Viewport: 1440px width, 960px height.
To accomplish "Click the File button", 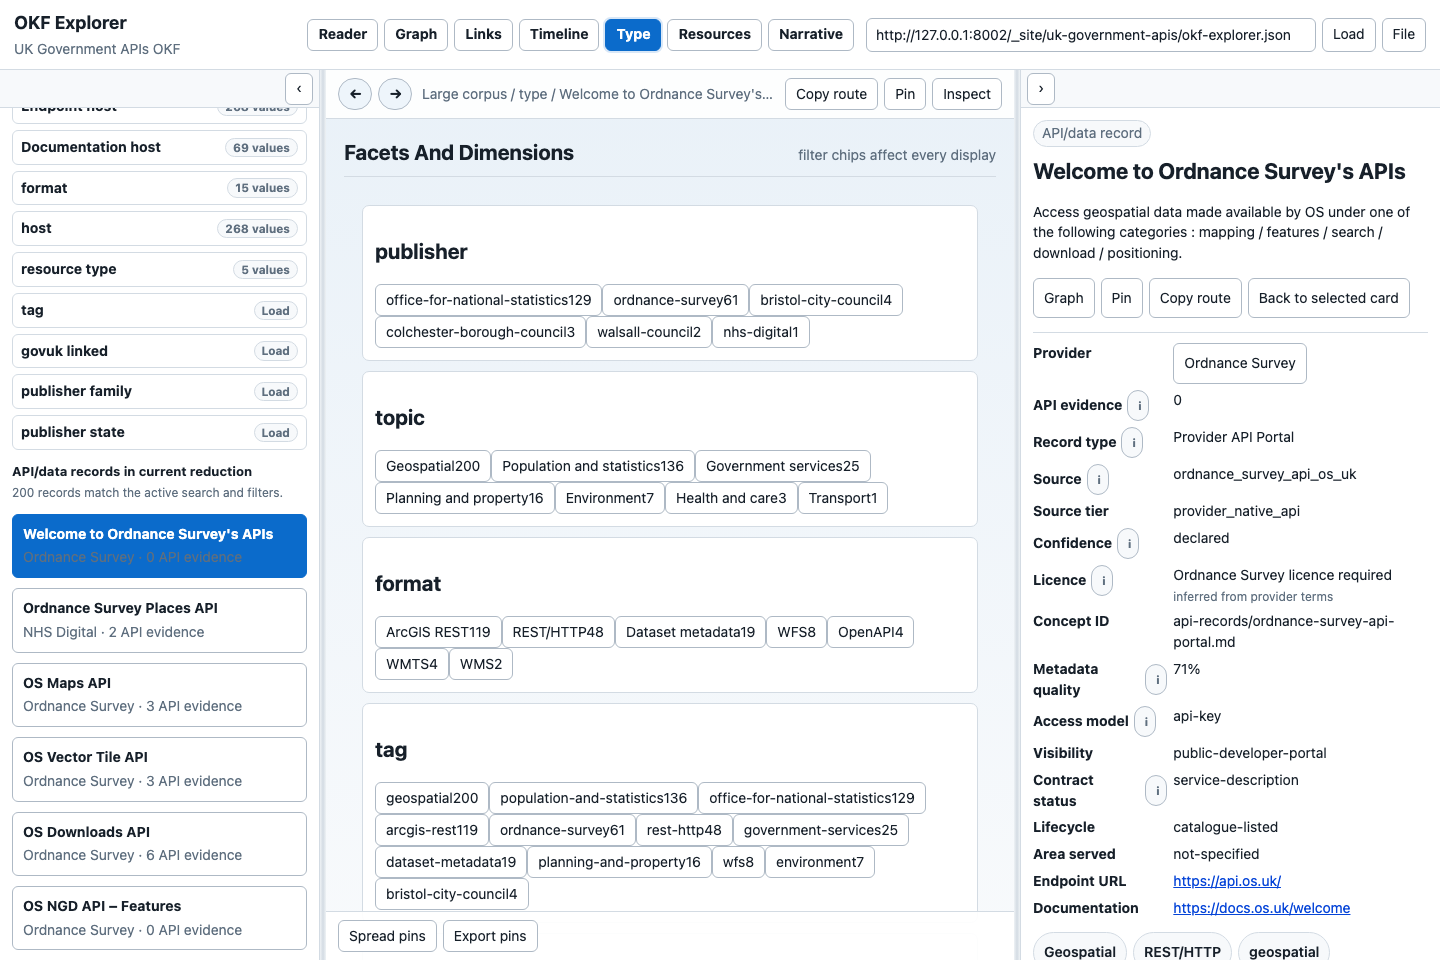I will tap(1404, 34).
